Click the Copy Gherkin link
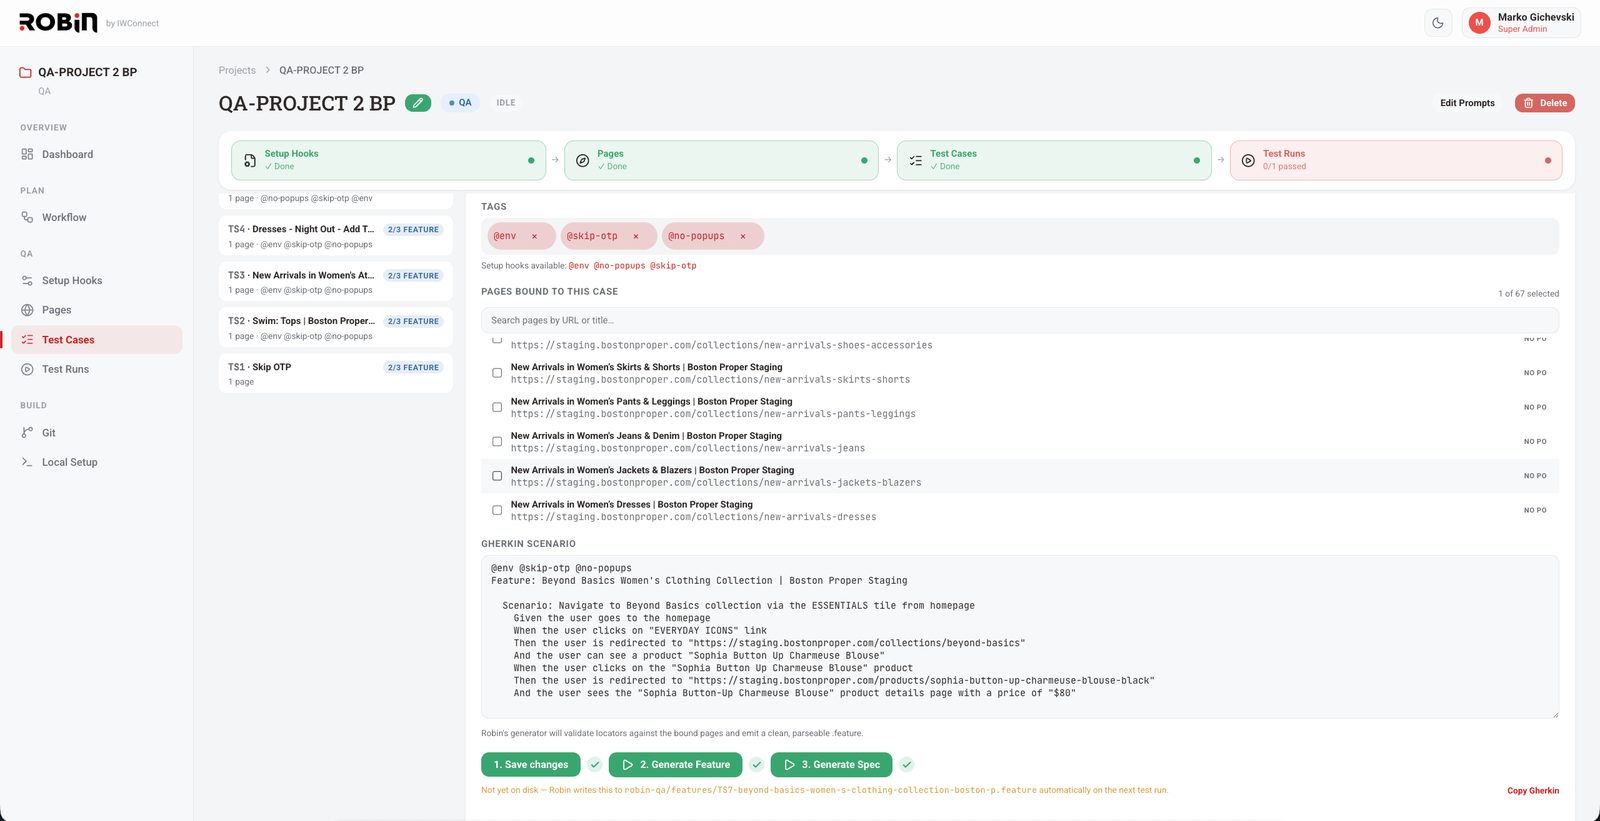1600x821 pixels. pyautogui.click(x=1533, y=791)
